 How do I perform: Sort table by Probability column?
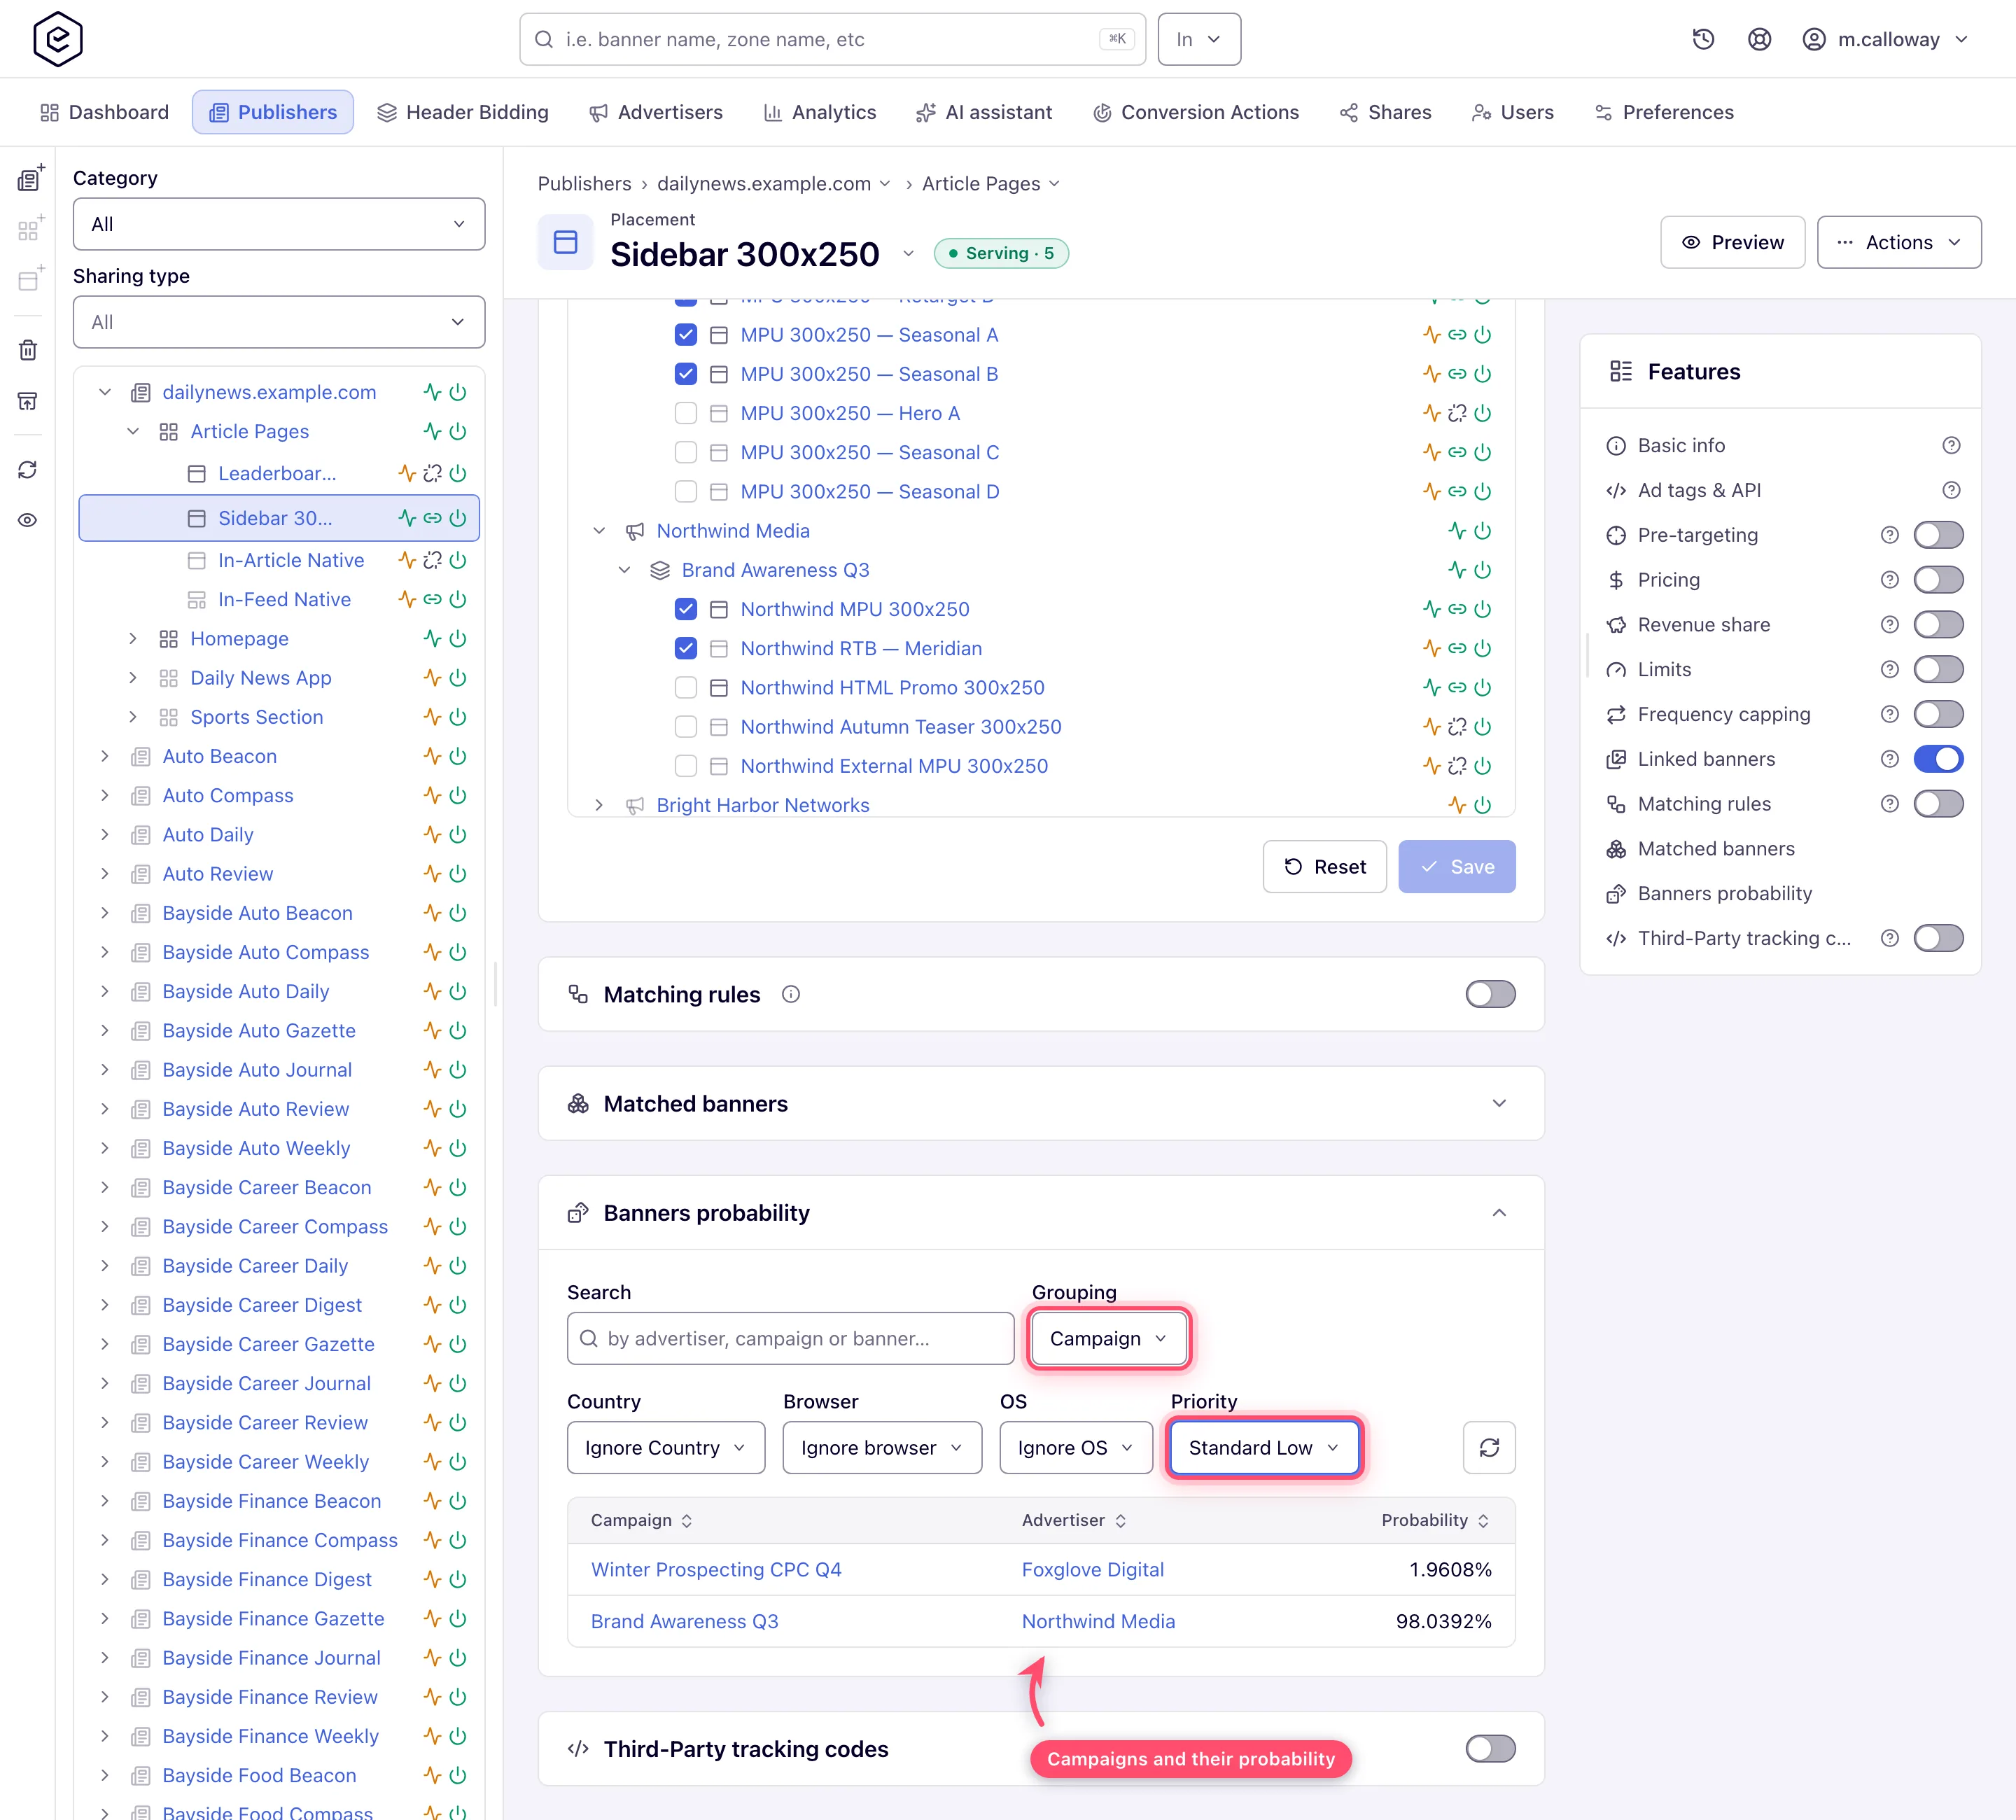coord(1435,1520)
